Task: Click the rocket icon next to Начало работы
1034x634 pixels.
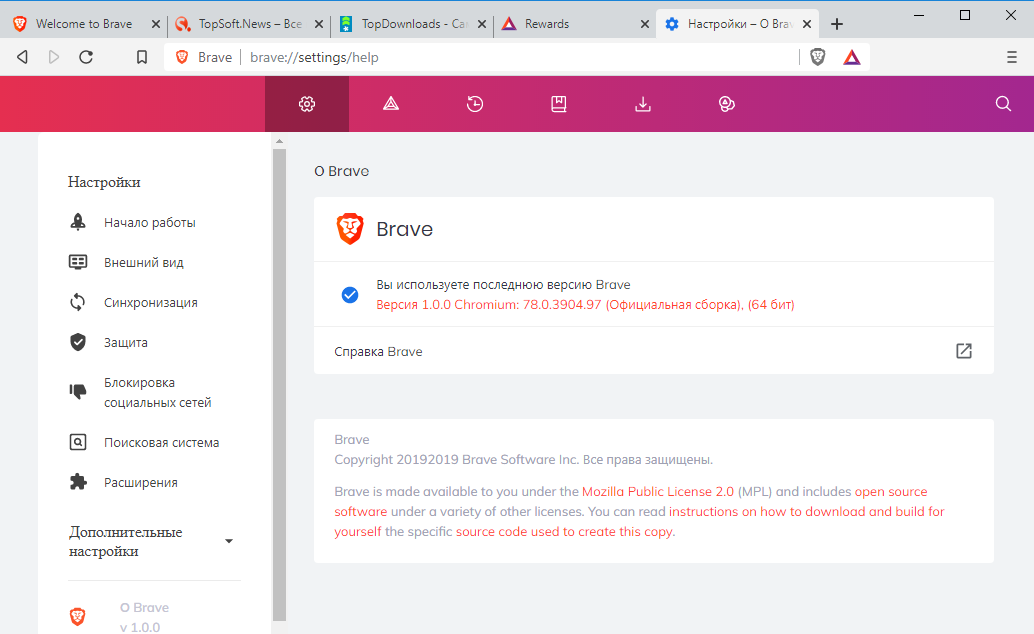Action: (x=78, y=222)
